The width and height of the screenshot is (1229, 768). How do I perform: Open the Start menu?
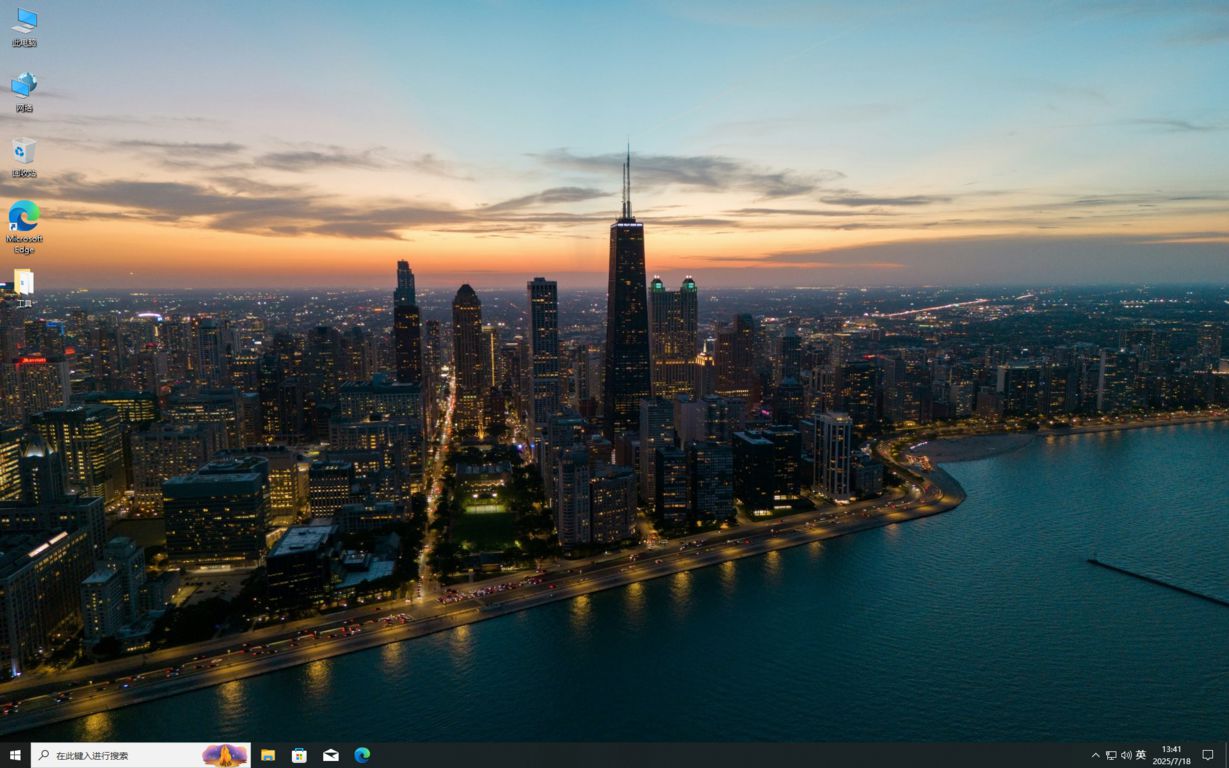[x=14, y=755]
